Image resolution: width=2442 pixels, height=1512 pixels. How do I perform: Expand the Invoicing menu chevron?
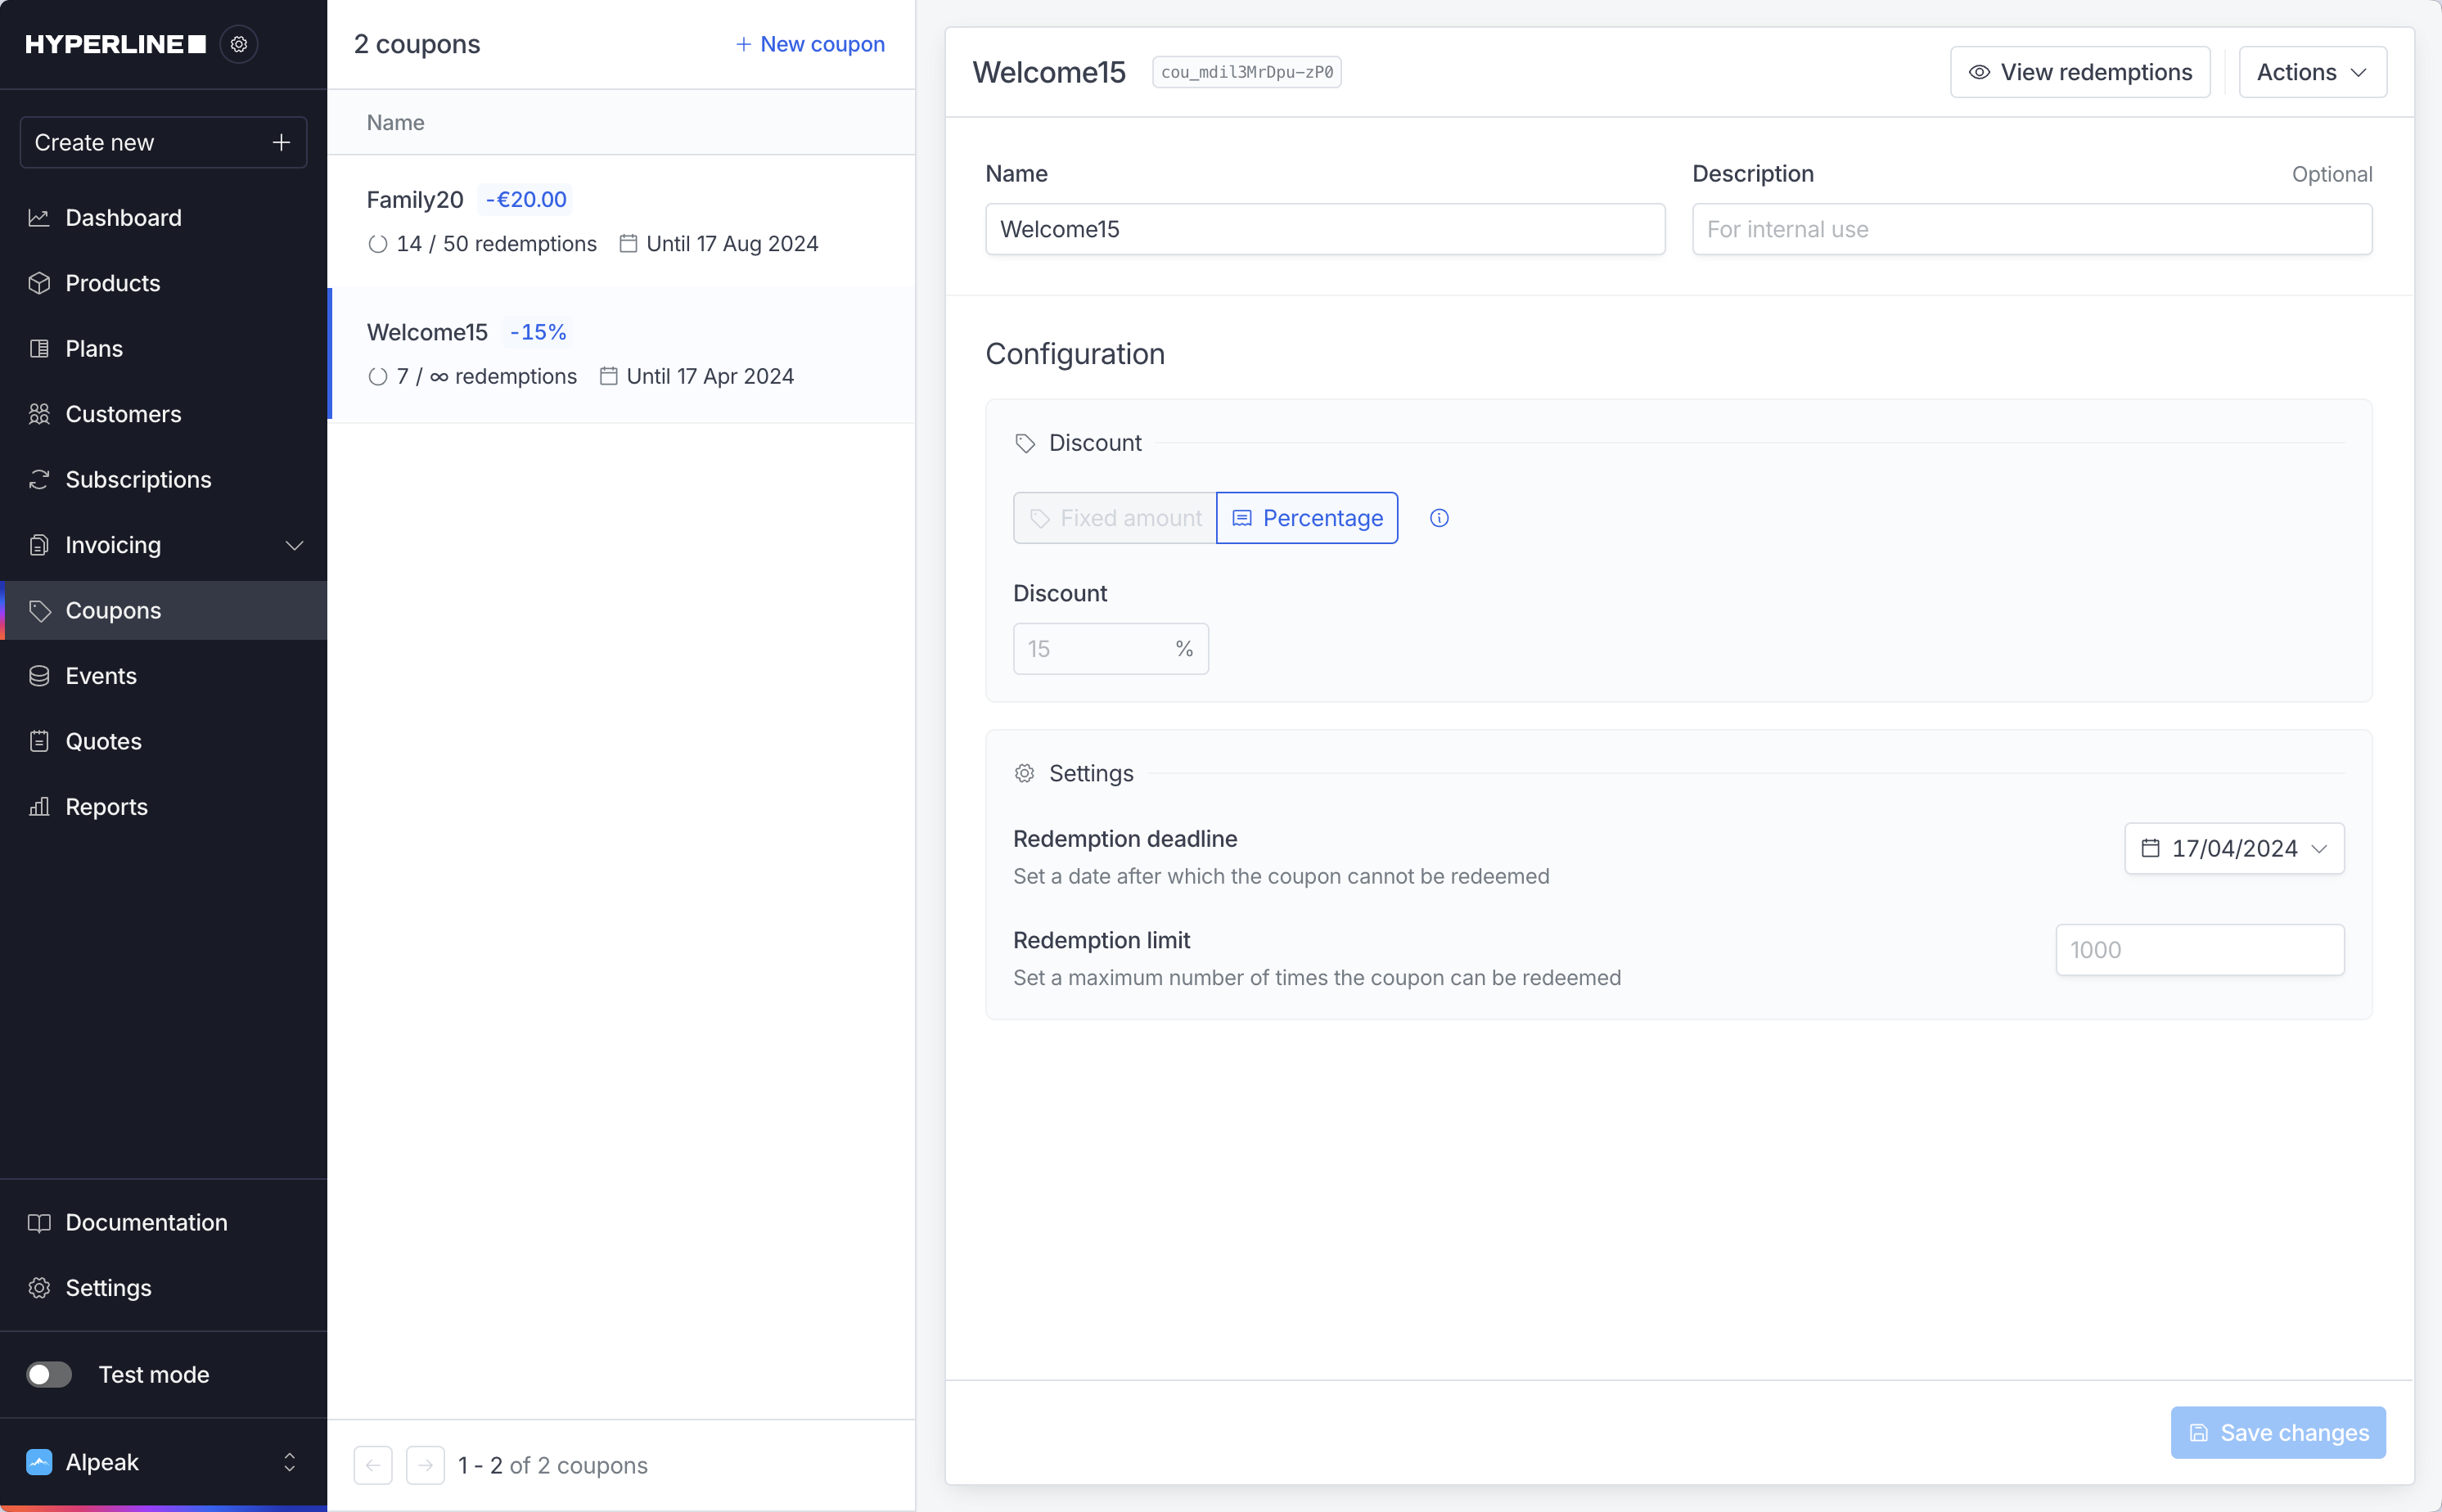point(294,545)
